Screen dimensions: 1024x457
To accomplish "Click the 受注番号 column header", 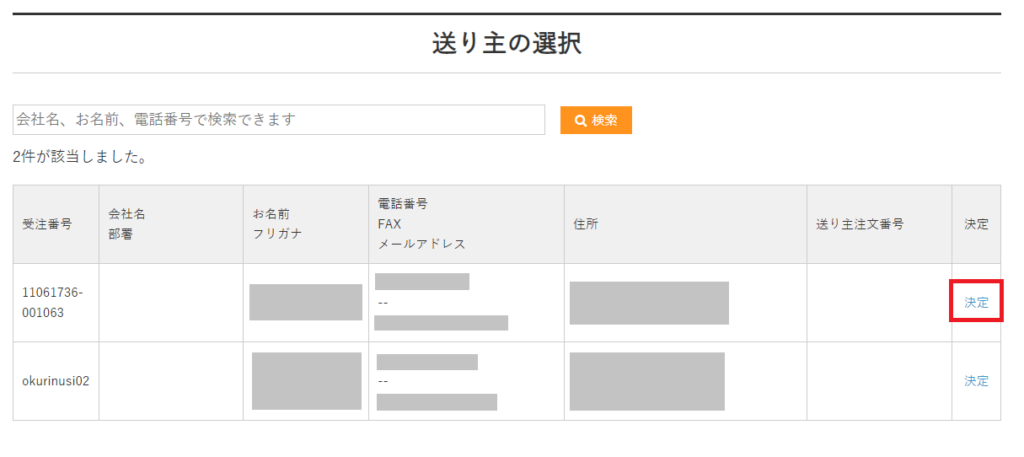I will pos(47,224).
